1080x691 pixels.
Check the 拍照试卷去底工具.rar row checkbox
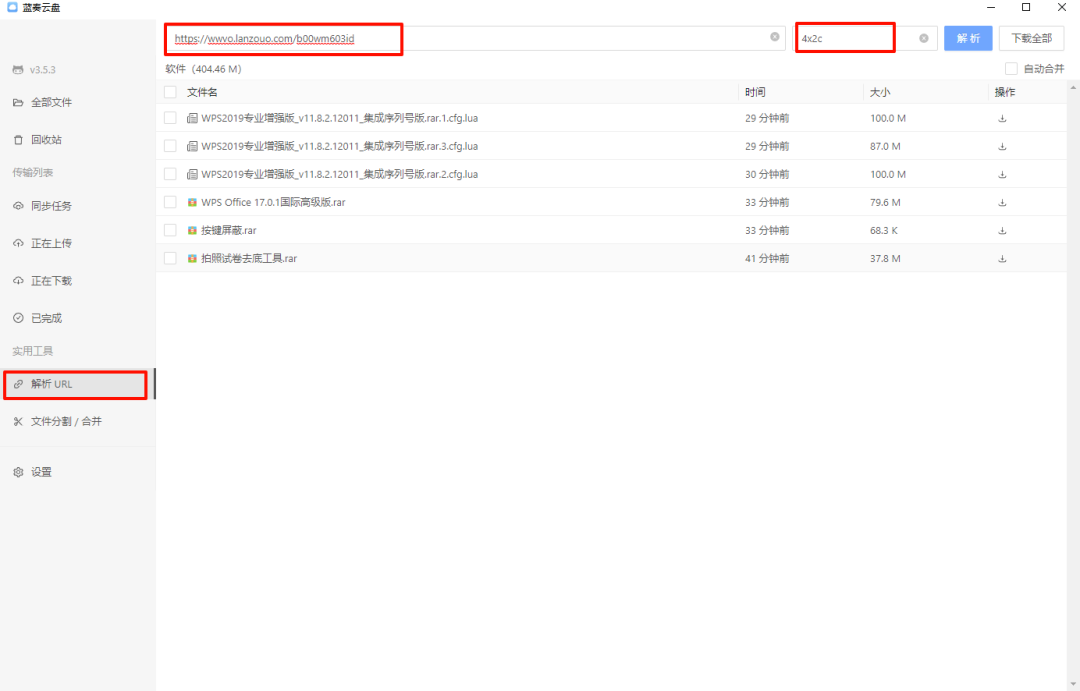click(170, 258)
